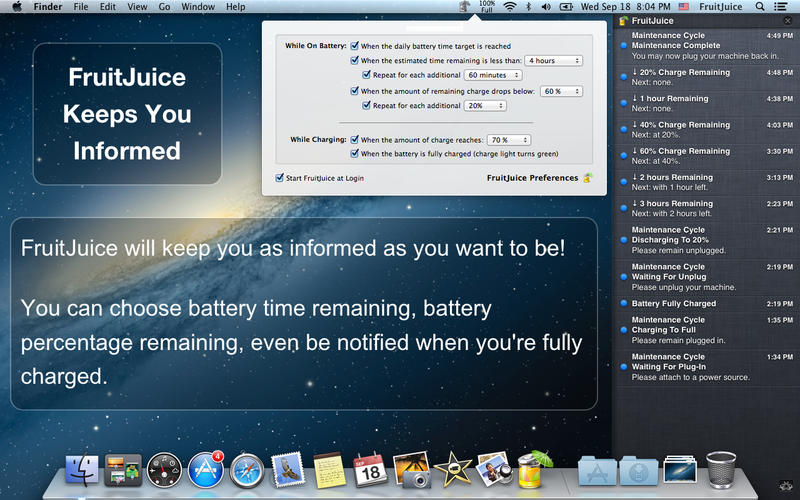Toggle Start FruitJuice at Login
This screenshot has width=800, height=500.
pyautogui.click(x=279, y=178)
